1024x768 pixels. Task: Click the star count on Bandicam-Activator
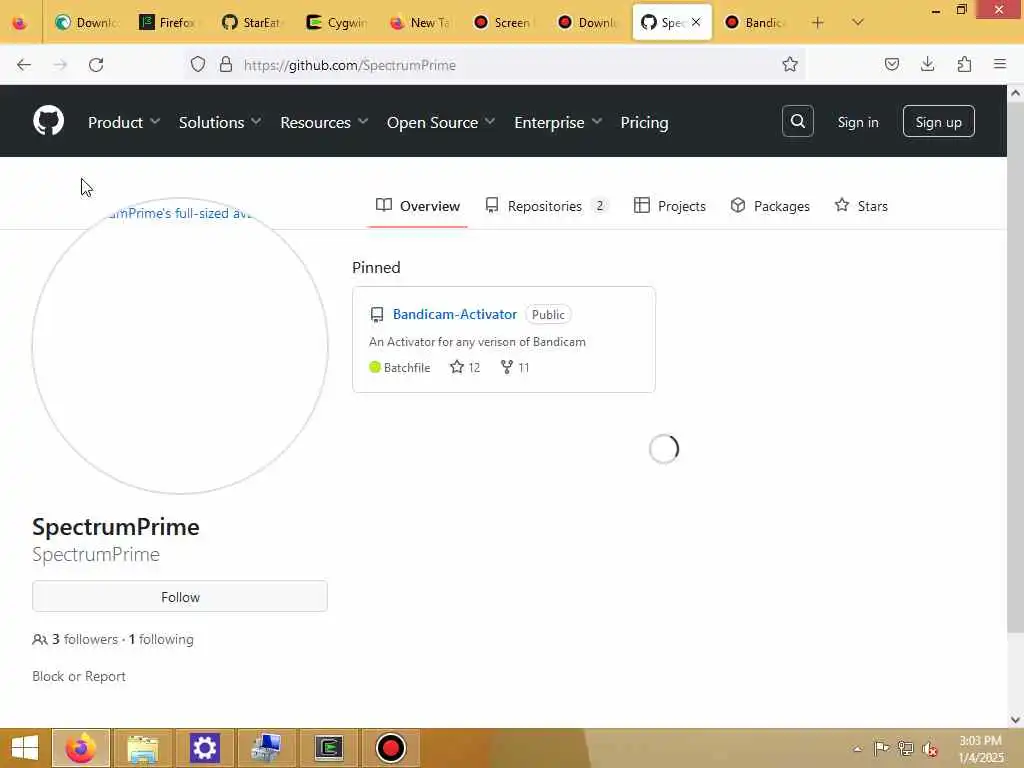click(x=465, y=368)
